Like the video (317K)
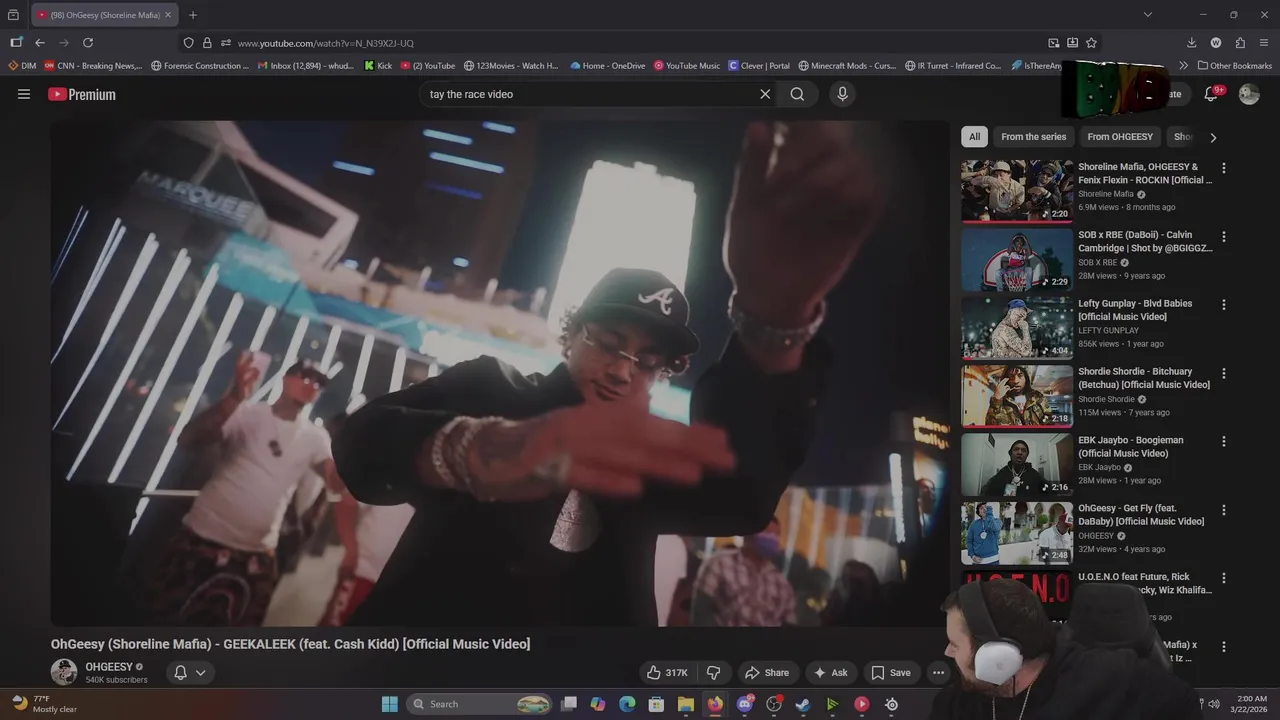The image size is (1280, 720). pyautogui.click(x=668, y=673)
